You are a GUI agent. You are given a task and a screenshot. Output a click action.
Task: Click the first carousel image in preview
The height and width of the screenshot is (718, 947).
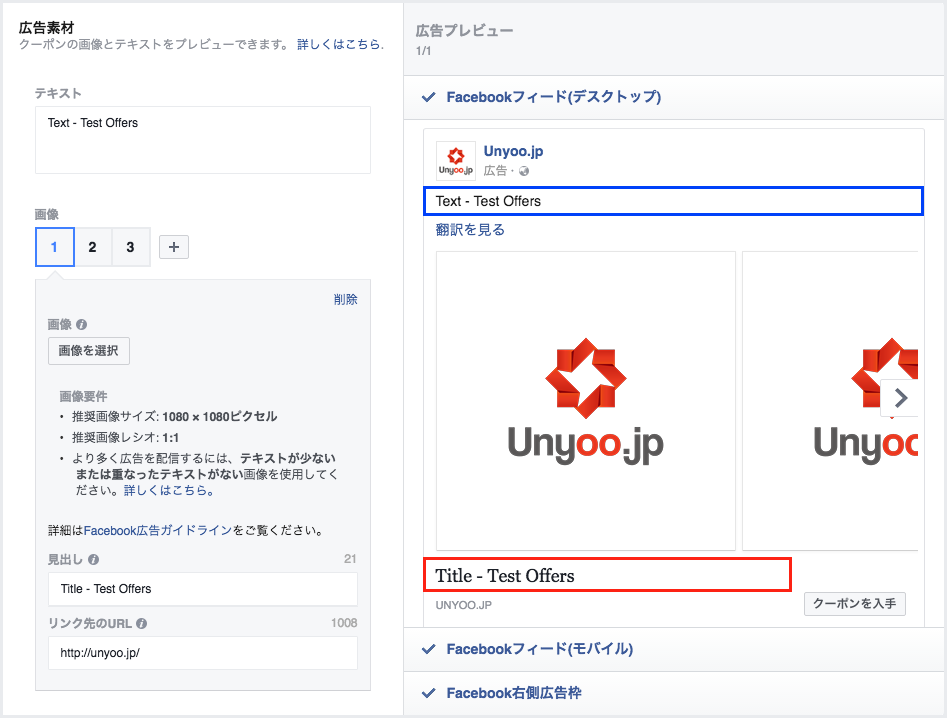[x=586, y=401]
